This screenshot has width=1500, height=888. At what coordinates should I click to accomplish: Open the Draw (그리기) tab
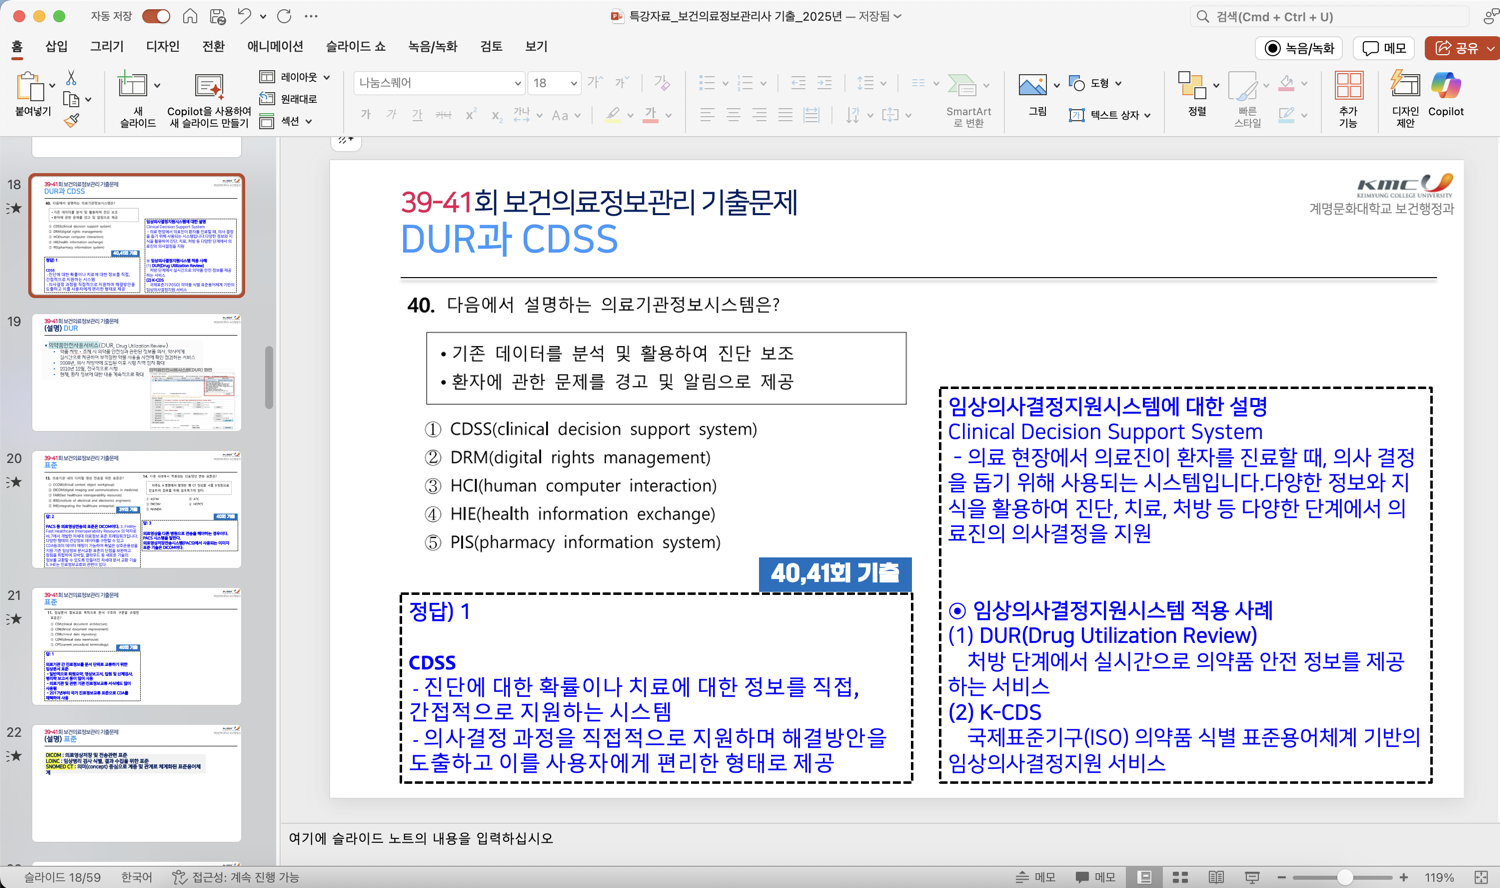click(107, 46)
